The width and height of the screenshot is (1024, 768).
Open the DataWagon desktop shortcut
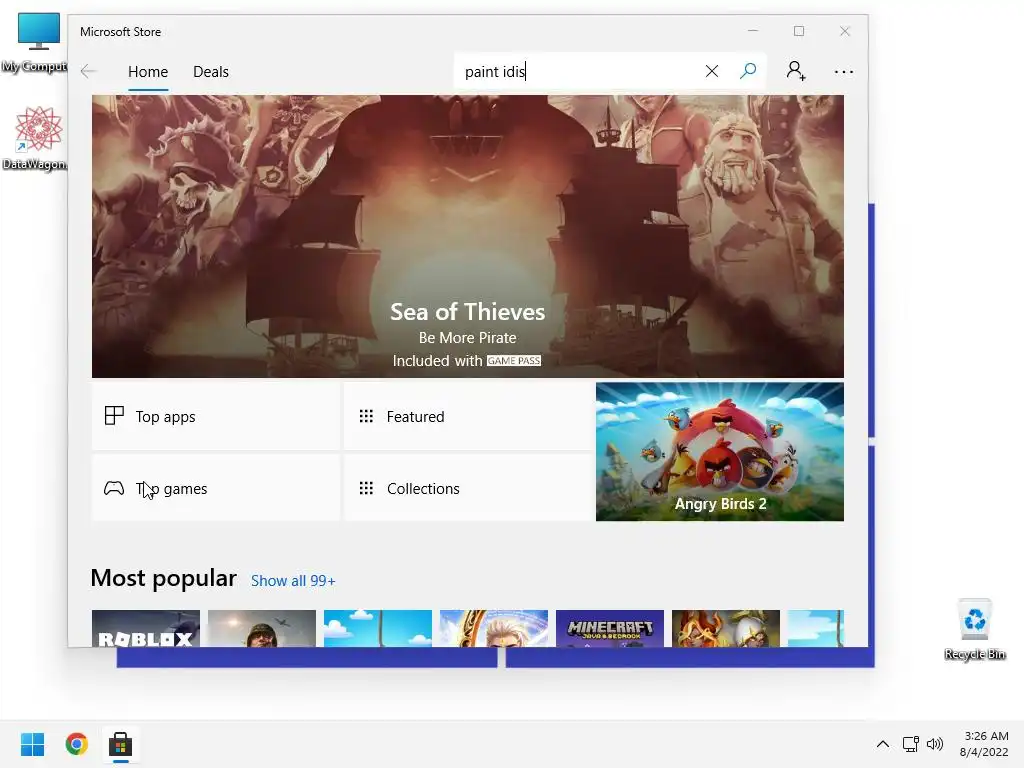(x=37, y=138)
